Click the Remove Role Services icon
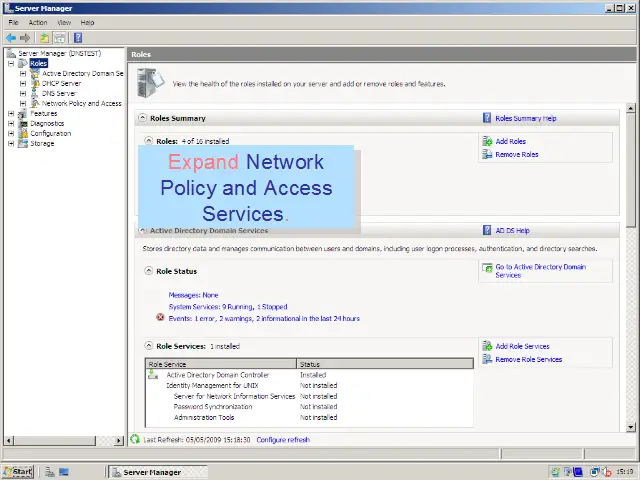The image size is (640, 480). [x=487, y=359]
